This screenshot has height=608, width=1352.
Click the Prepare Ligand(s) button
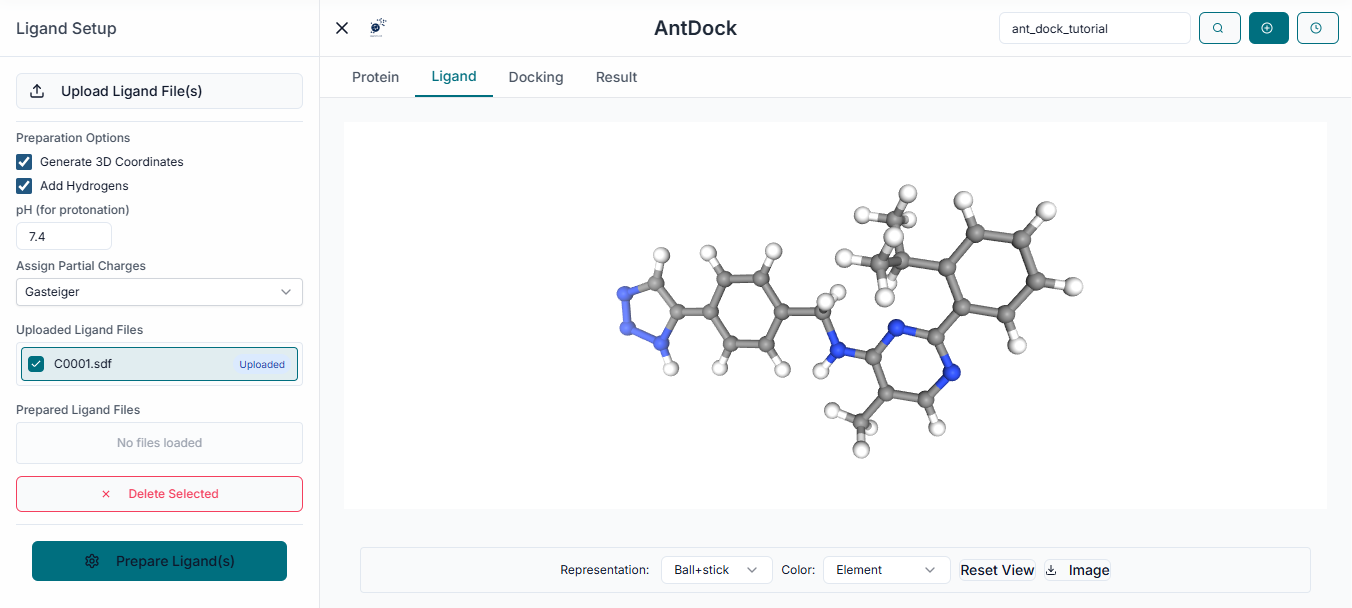(x=159, y=561)
